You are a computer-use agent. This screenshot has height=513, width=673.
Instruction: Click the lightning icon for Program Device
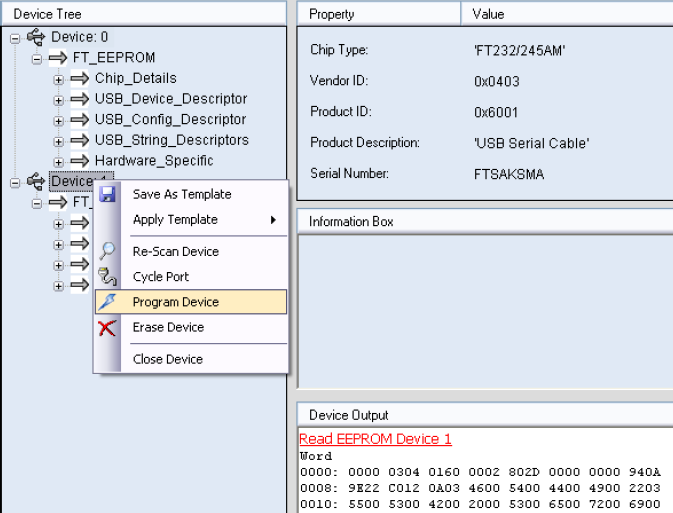pos(107,302)
